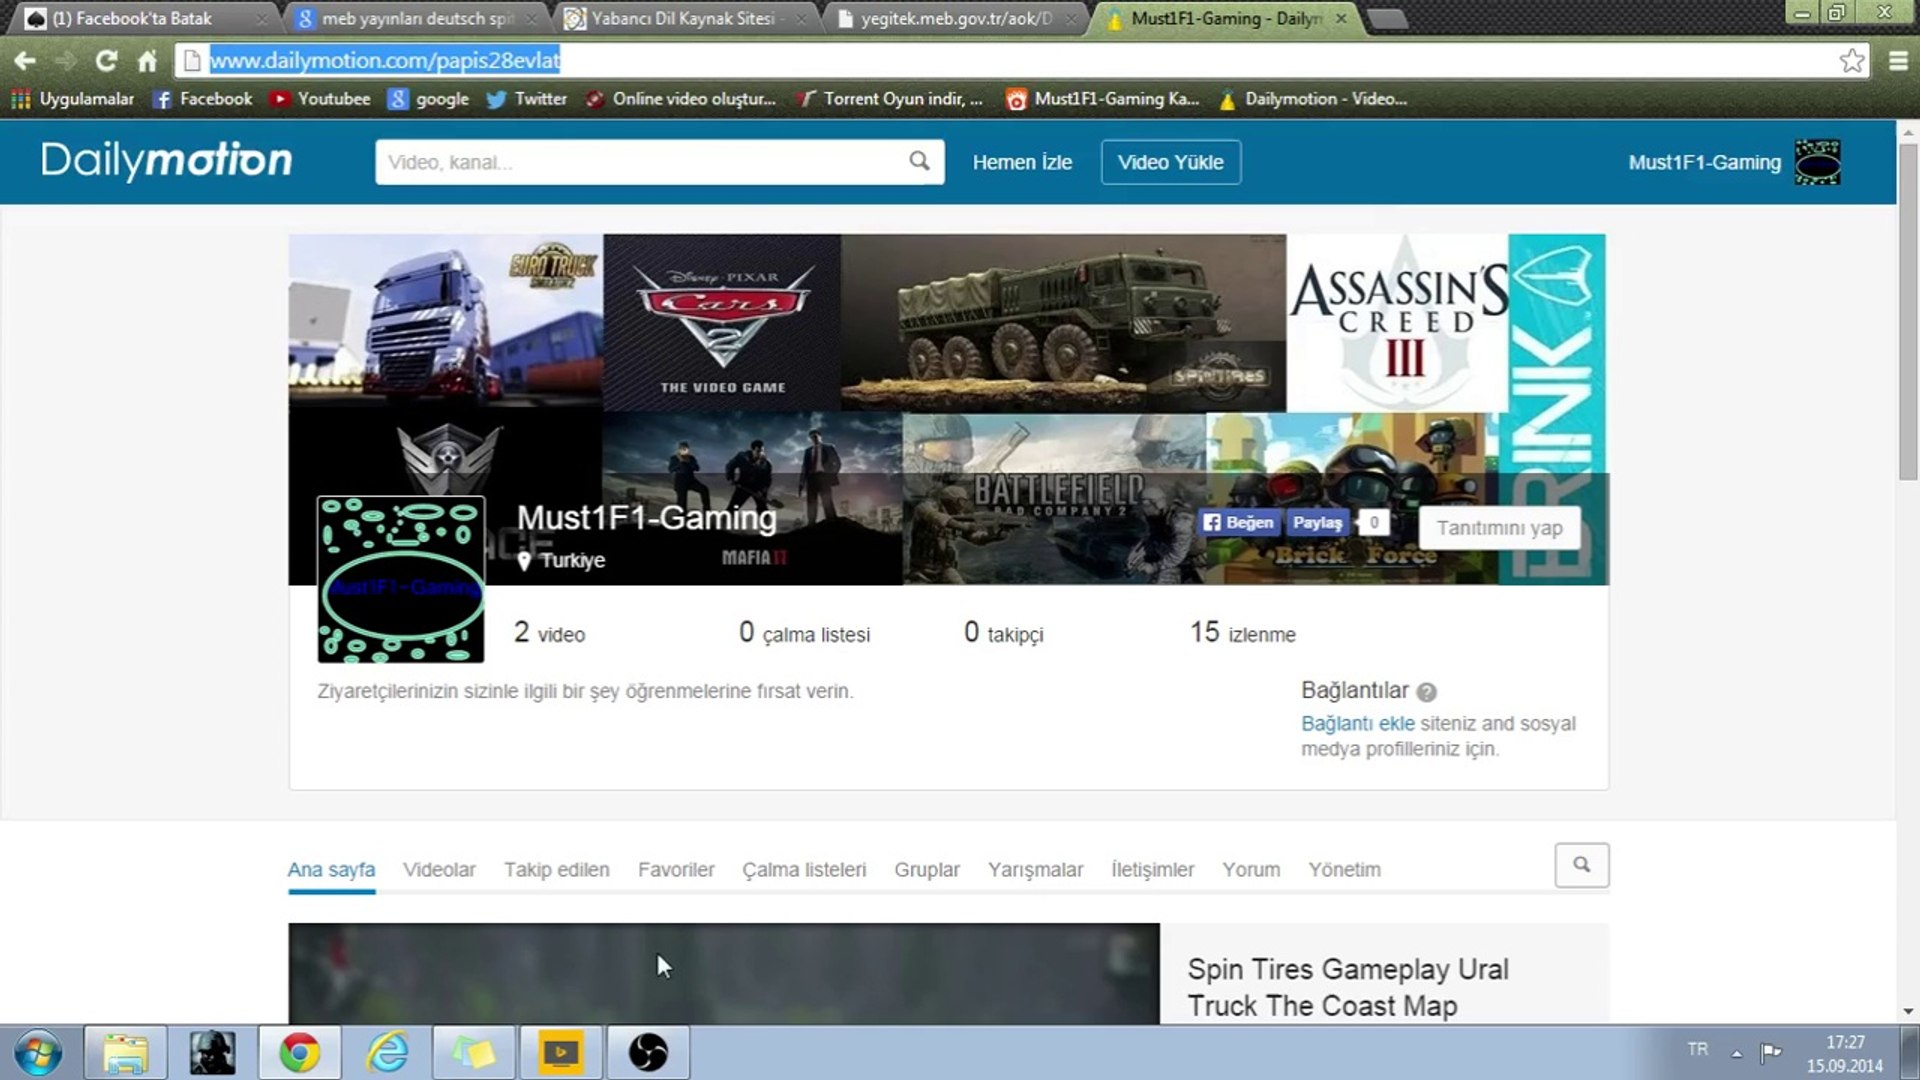Open the google bookmark
Image resolution: width=1920 pixels, height=1080 pixels.
(x=428, y=99)
